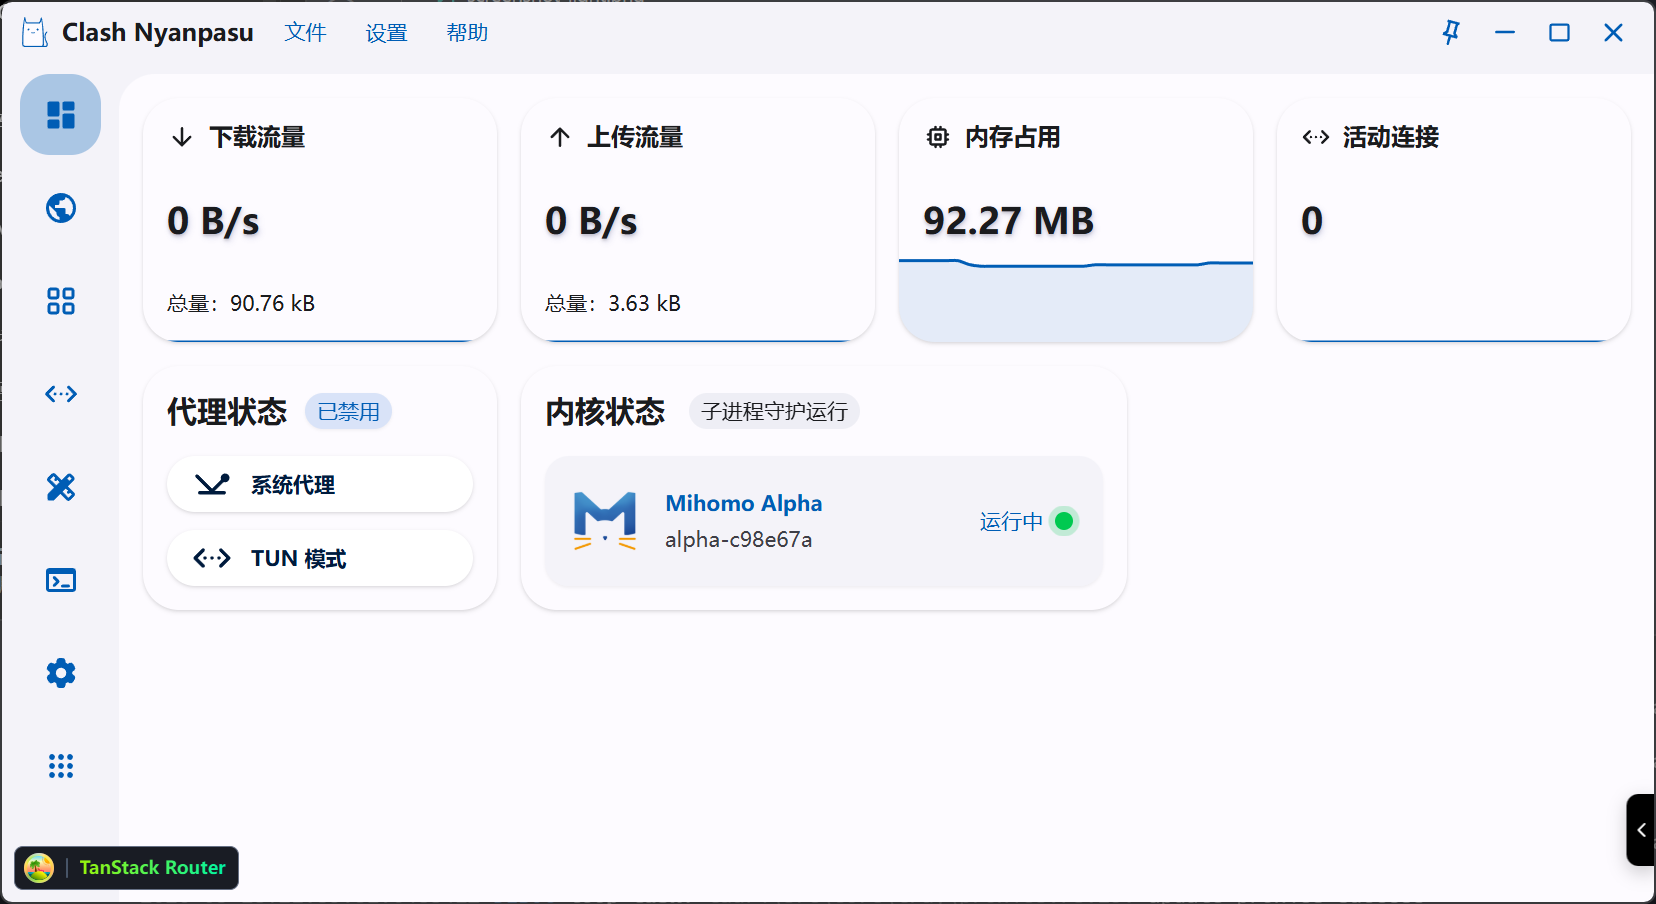The image size is (1656, 904).
Task: Click the memory usage chart area
Action: tap(1076, 301)
